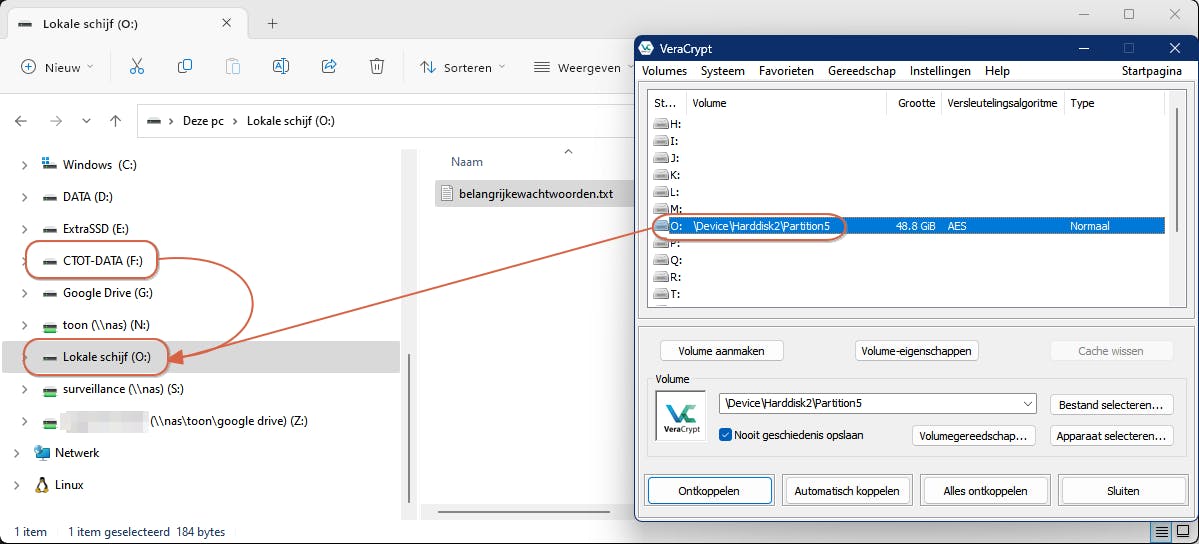Select drive letter K: in VeraCrypt list

coord(667,174)
